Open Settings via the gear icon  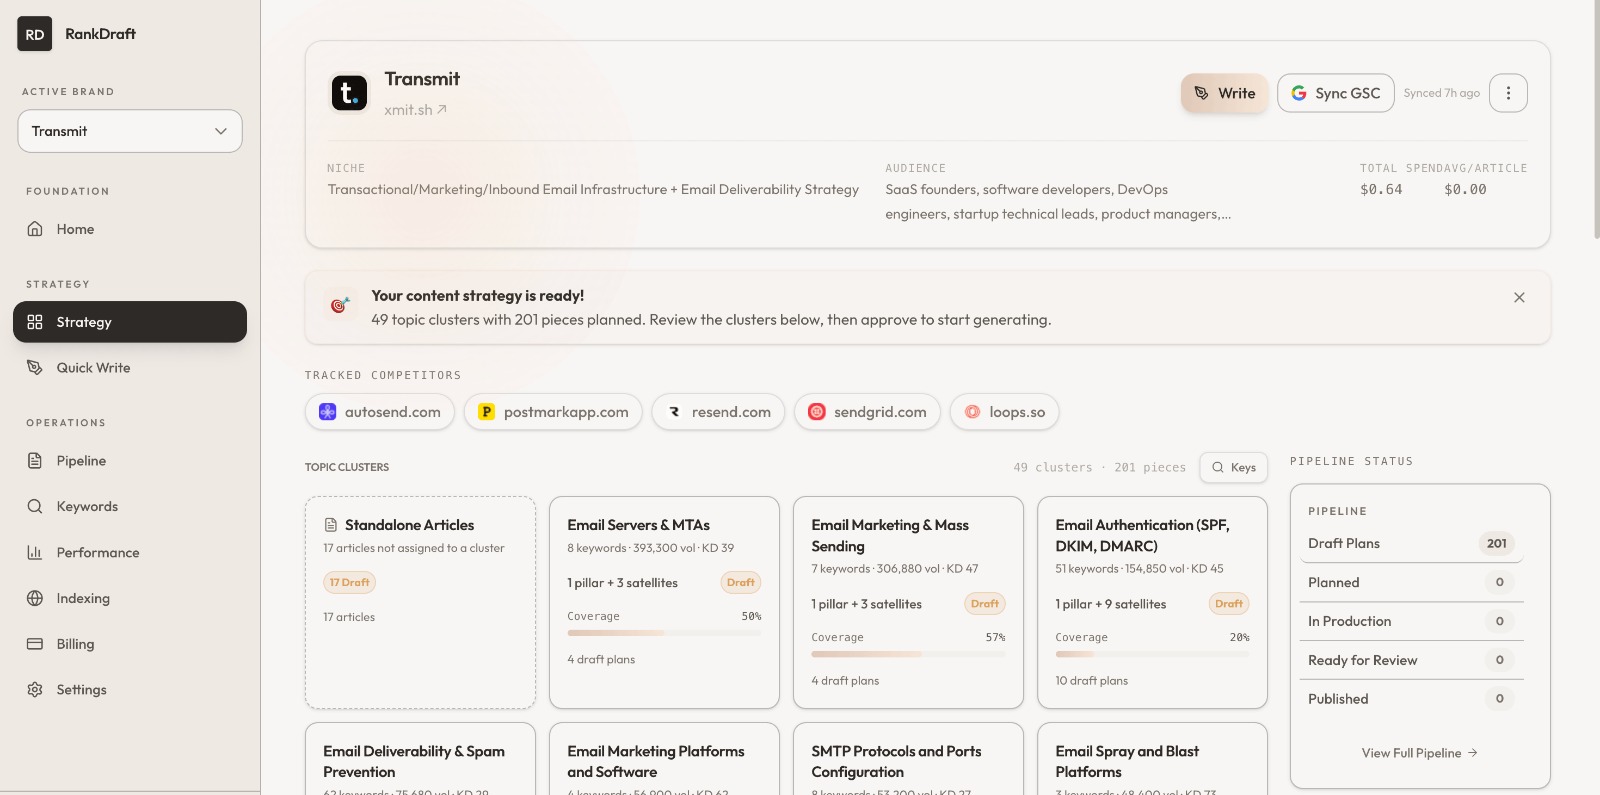pyautogui.click(x=35, y=690)
